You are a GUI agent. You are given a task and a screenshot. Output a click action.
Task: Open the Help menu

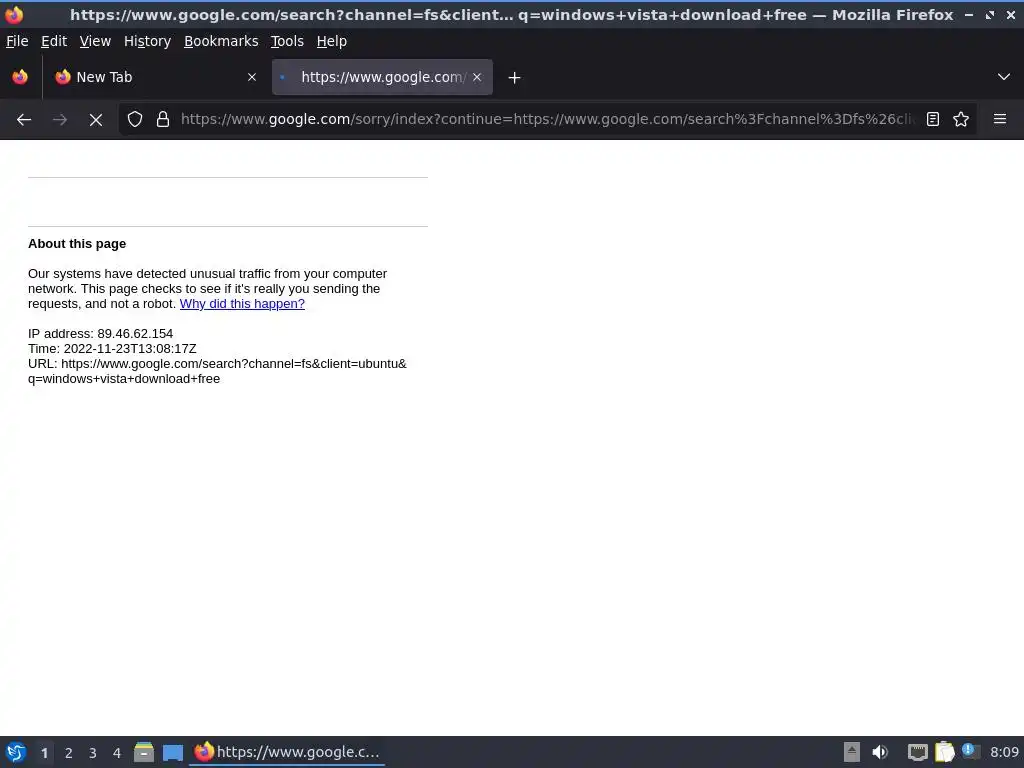click(331, 41)
